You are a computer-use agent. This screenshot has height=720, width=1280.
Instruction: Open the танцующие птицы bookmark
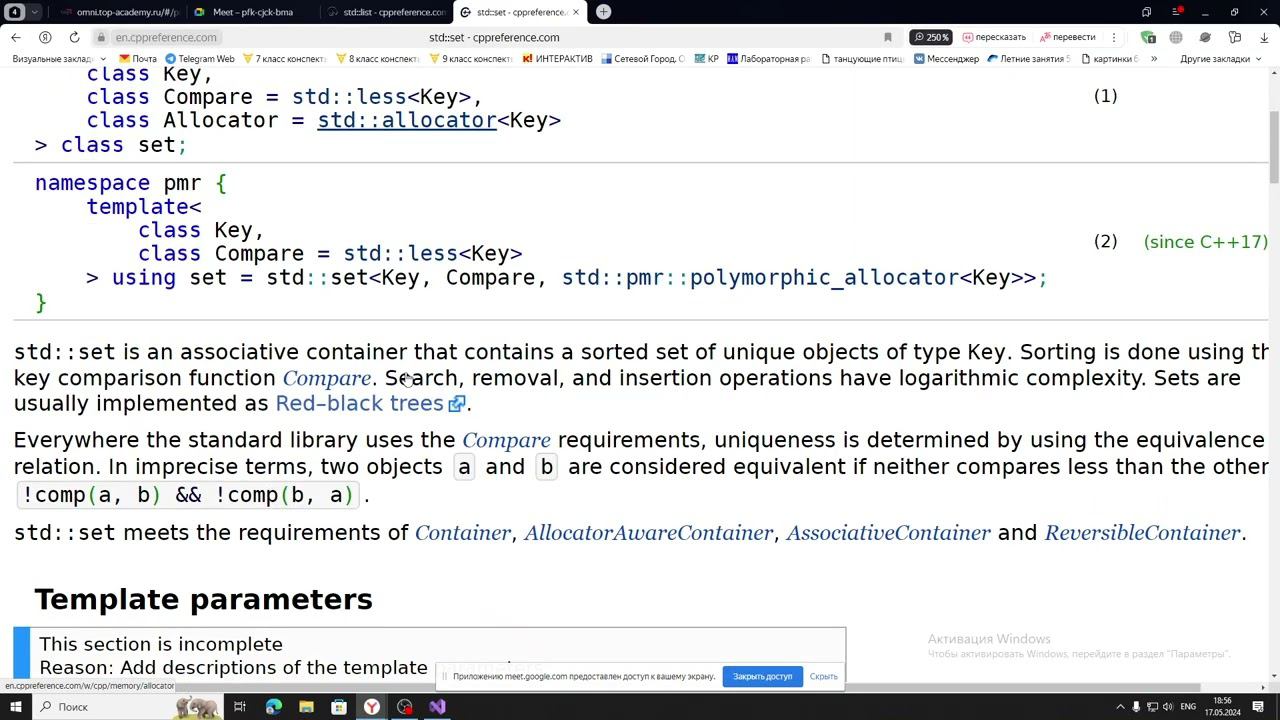pos(862,59)
